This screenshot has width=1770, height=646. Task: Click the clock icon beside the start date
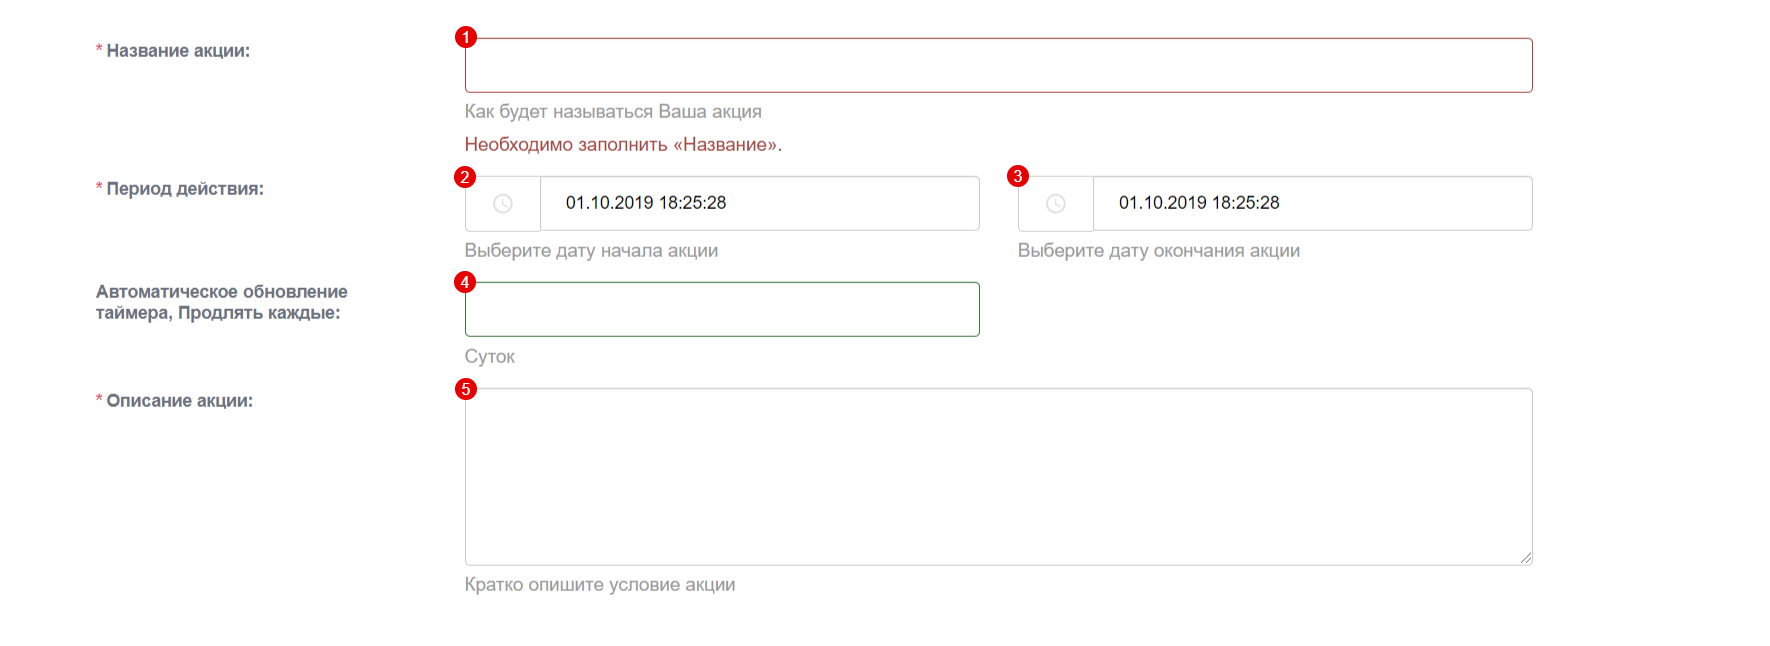(x=503, y=204)
